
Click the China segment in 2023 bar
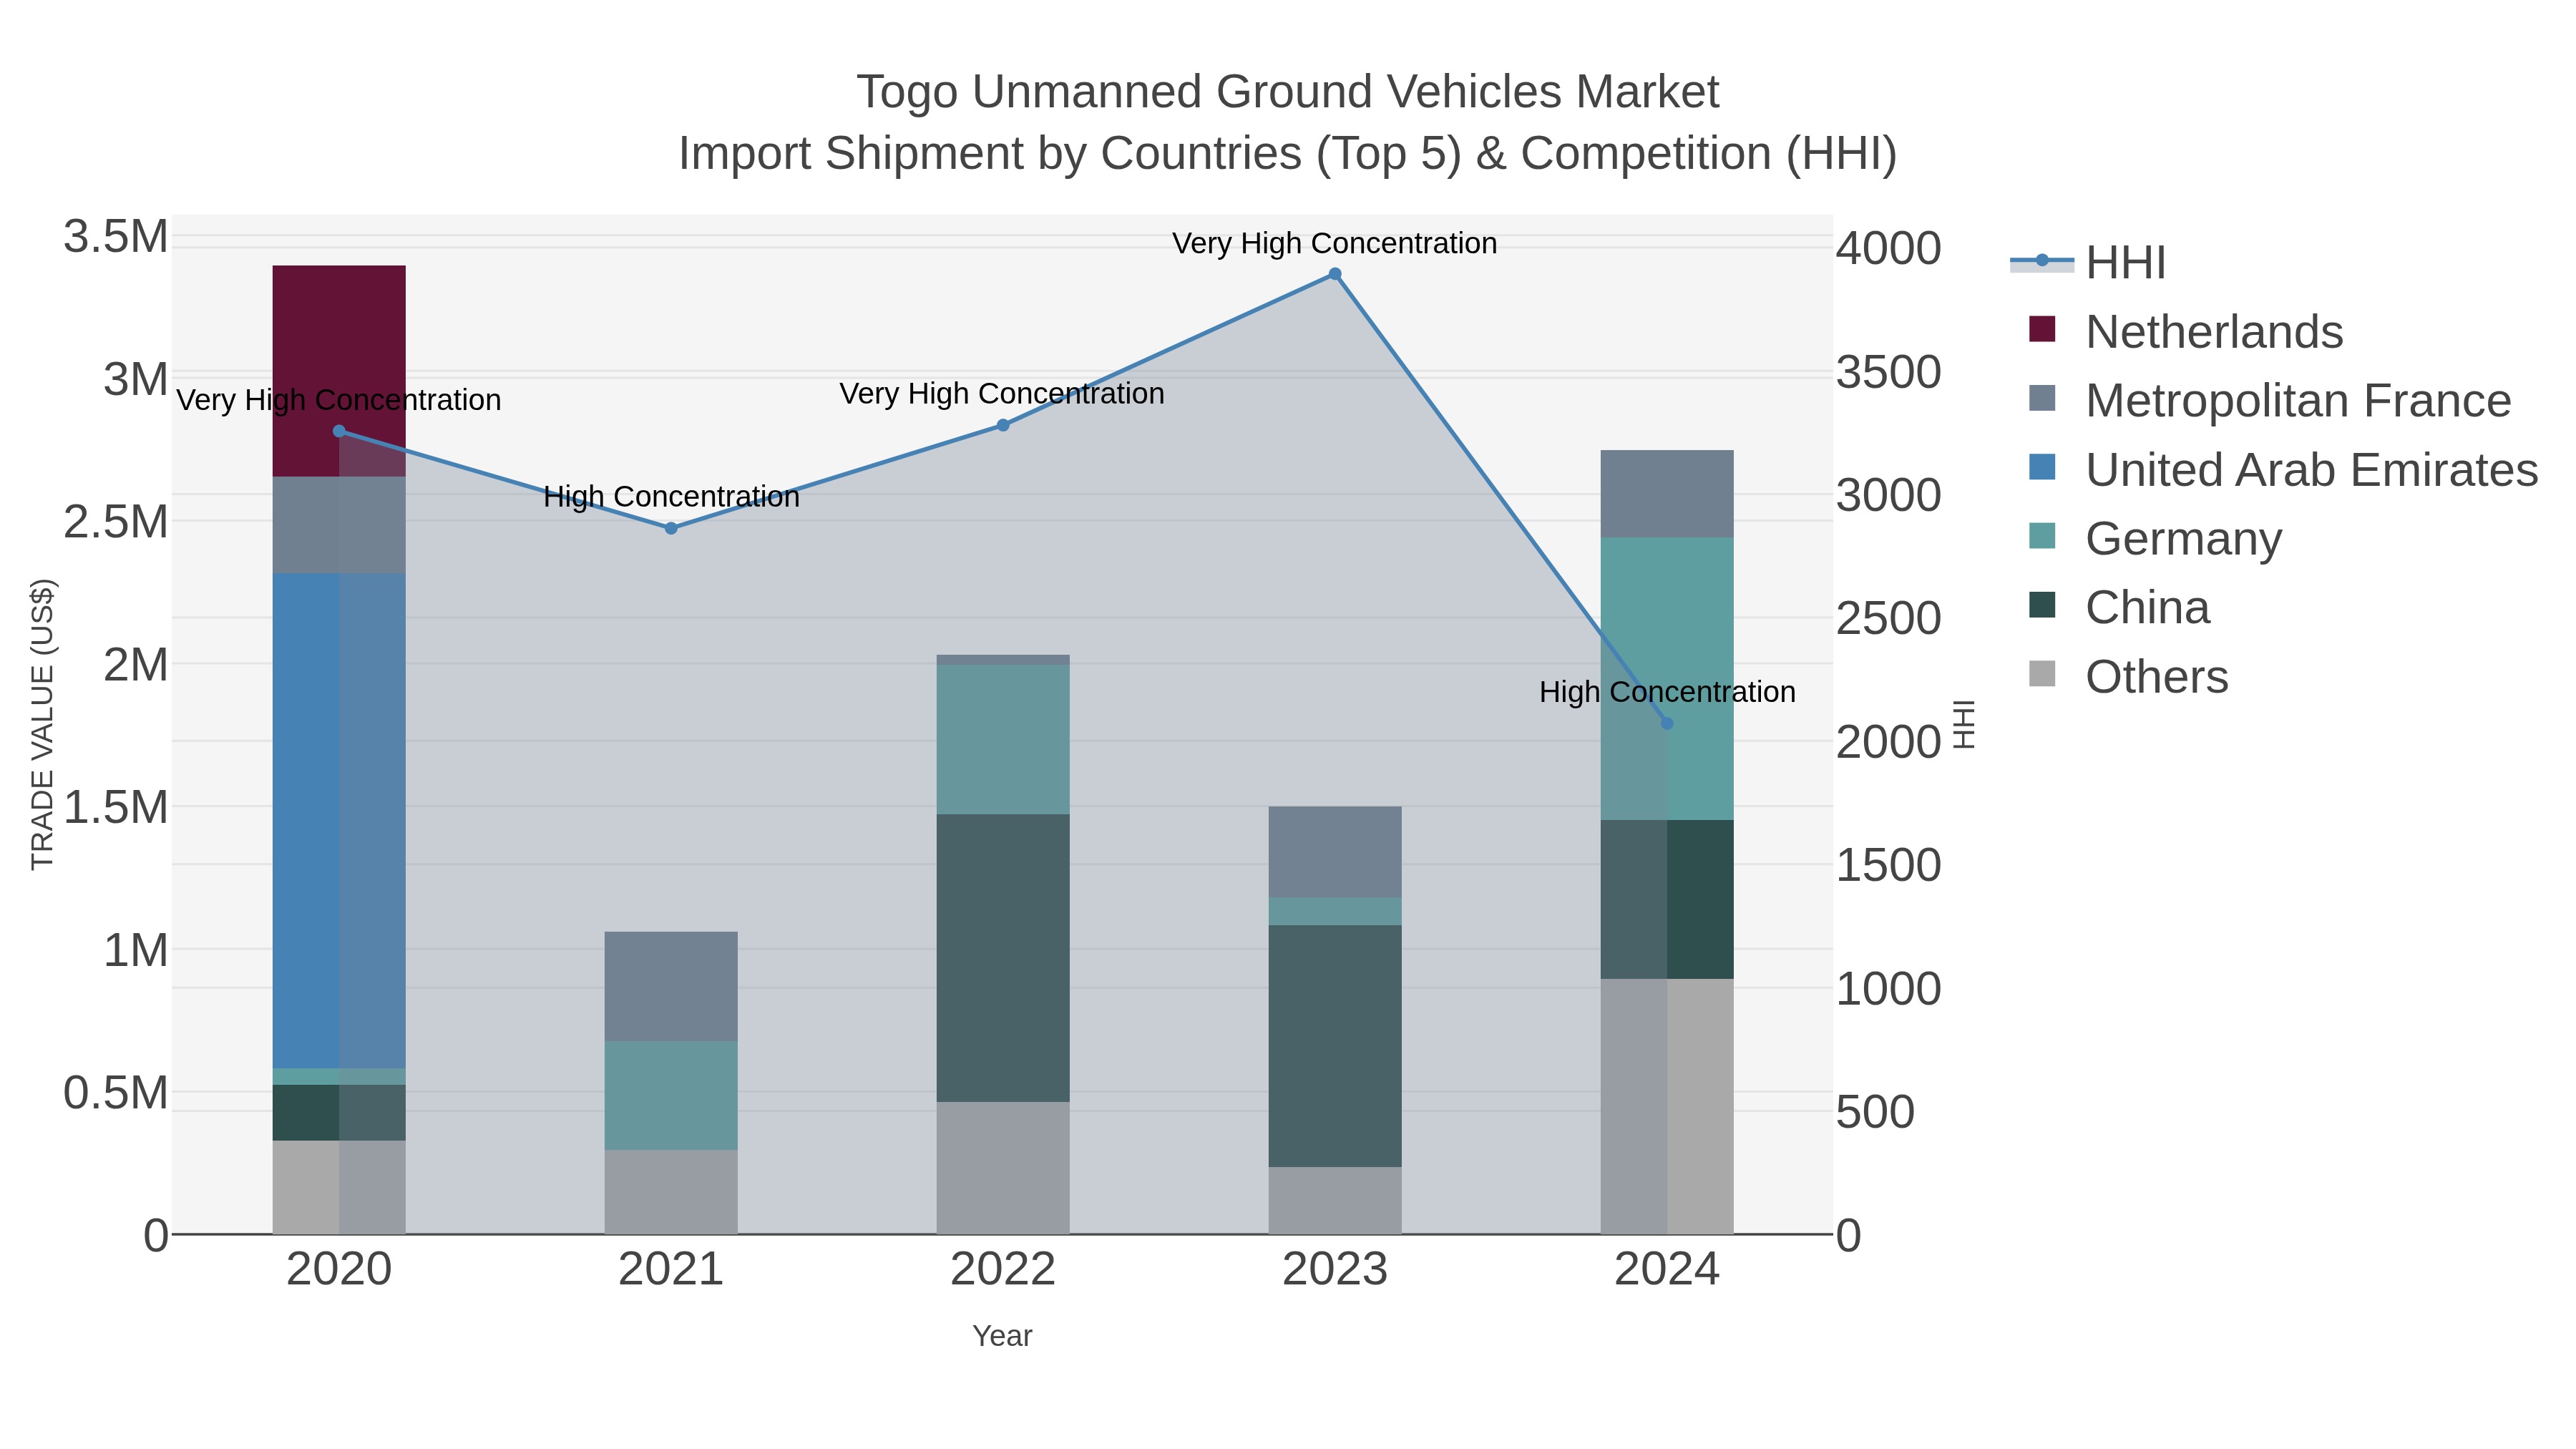1335,1046
